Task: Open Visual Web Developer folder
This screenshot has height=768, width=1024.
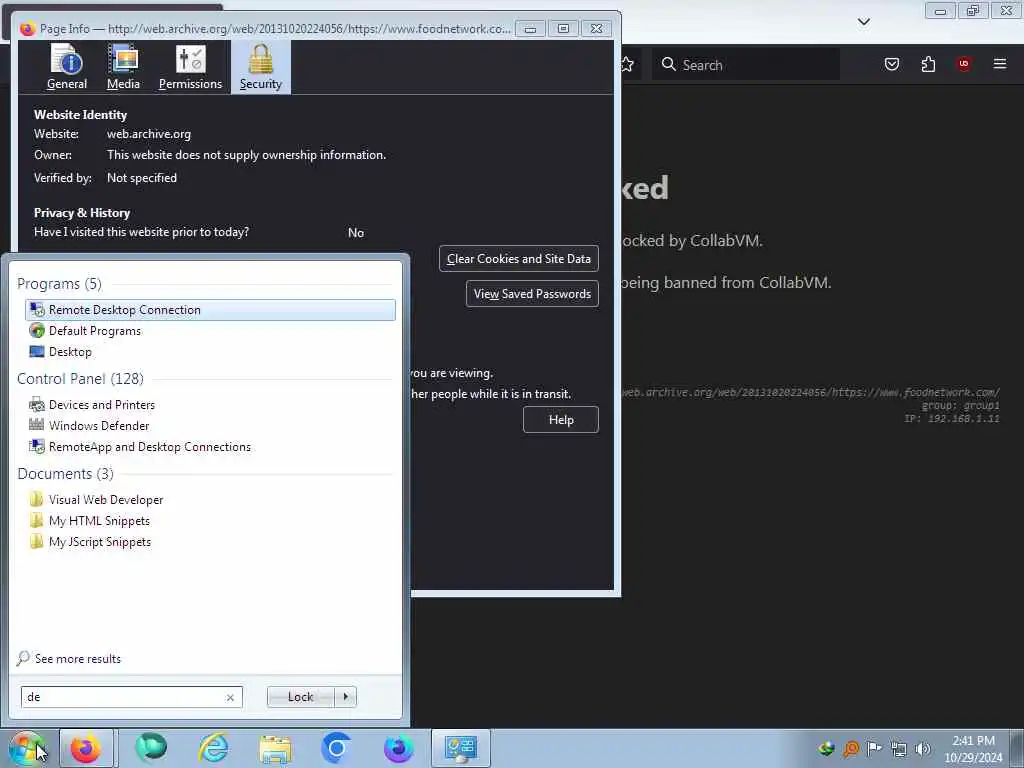Action: [210, 500]
